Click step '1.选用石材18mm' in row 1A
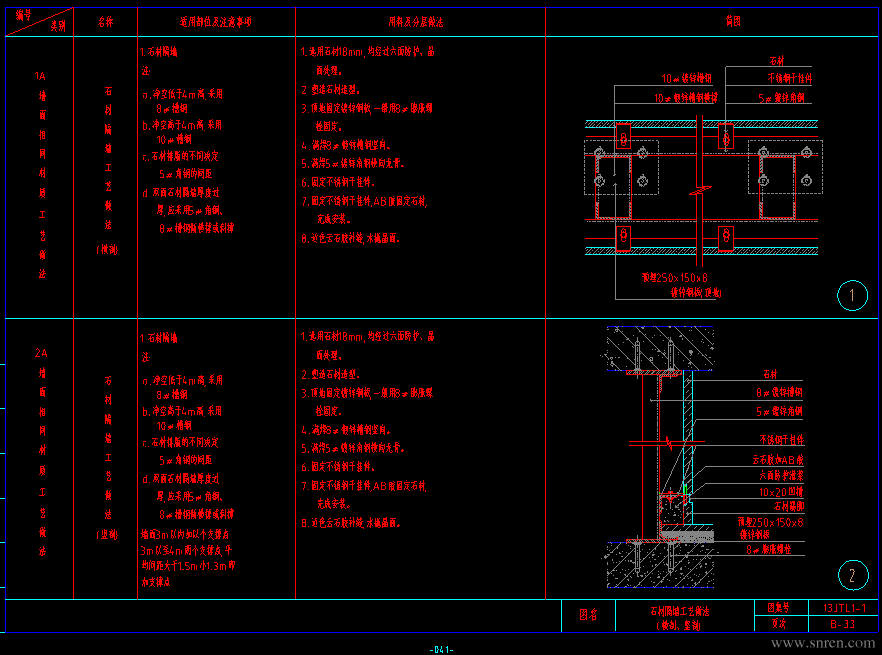Image resolution: width=882 pixels, height=655 pixels. [x=368, y=52]
